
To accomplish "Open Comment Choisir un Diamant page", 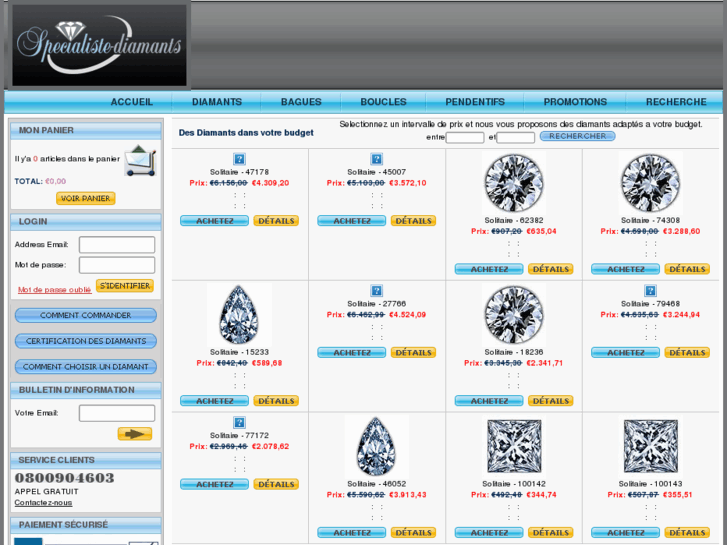I will pos(86,367).
